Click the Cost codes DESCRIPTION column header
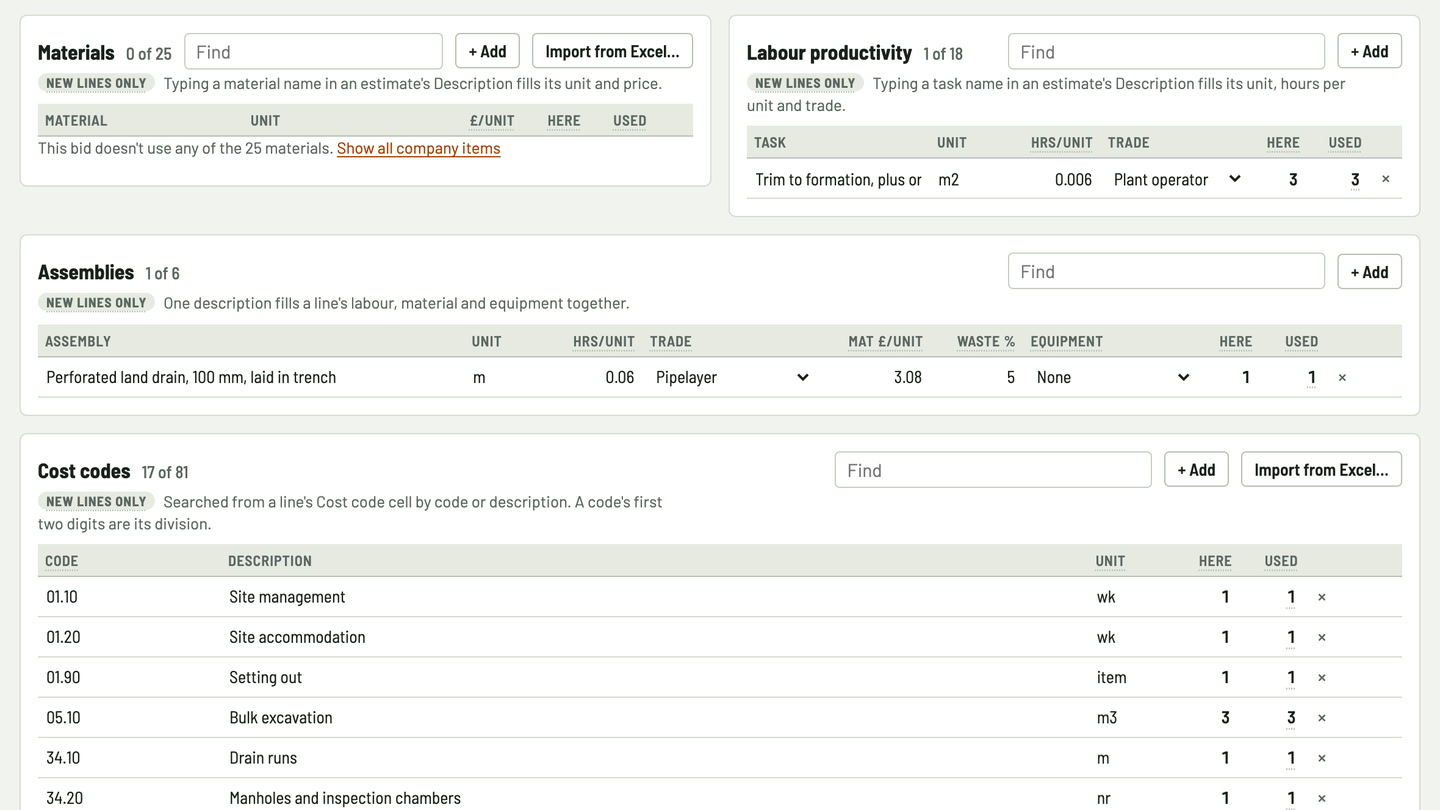 pyautogui.click(x=270, y=561)
